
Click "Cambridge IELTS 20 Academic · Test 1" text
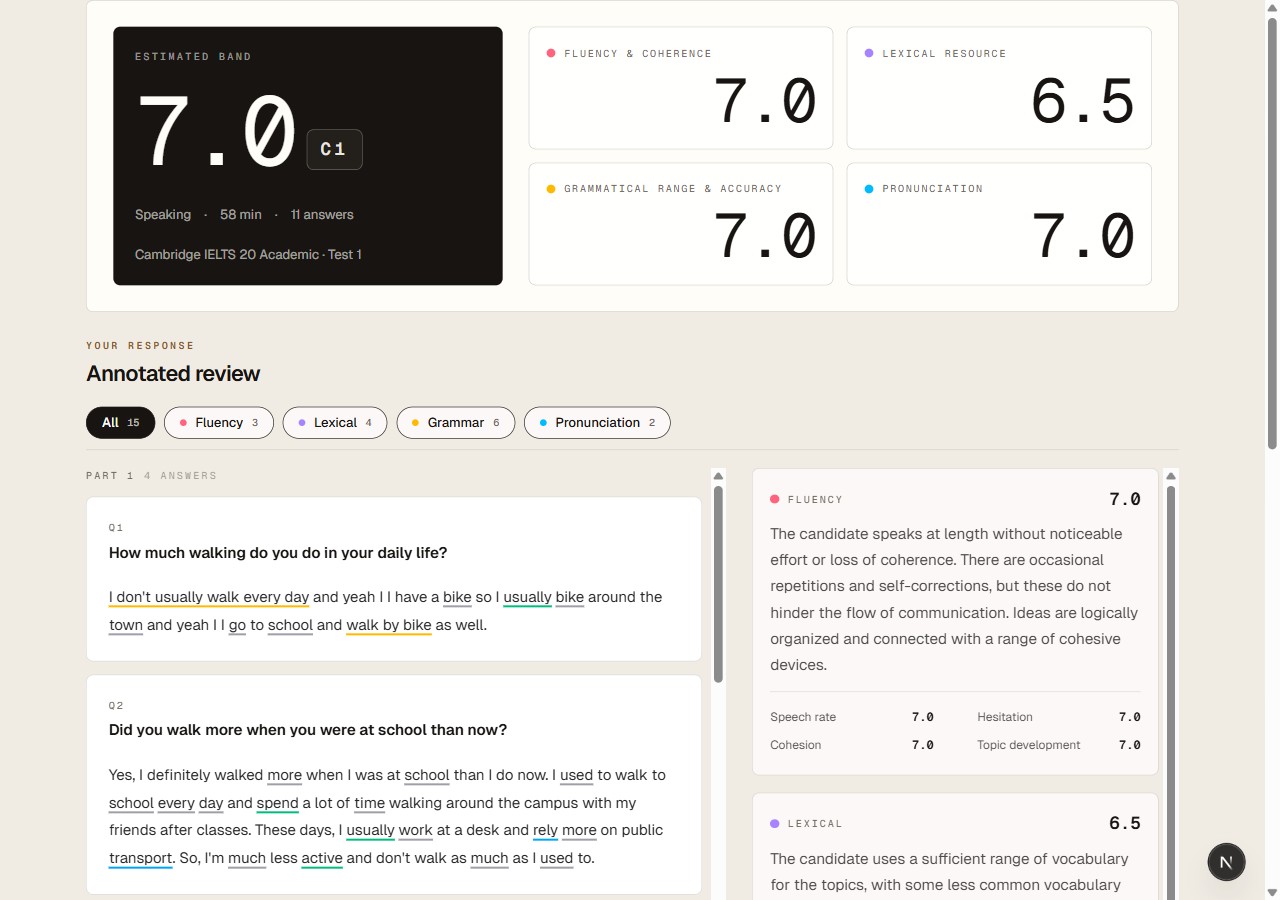(249, 255)
